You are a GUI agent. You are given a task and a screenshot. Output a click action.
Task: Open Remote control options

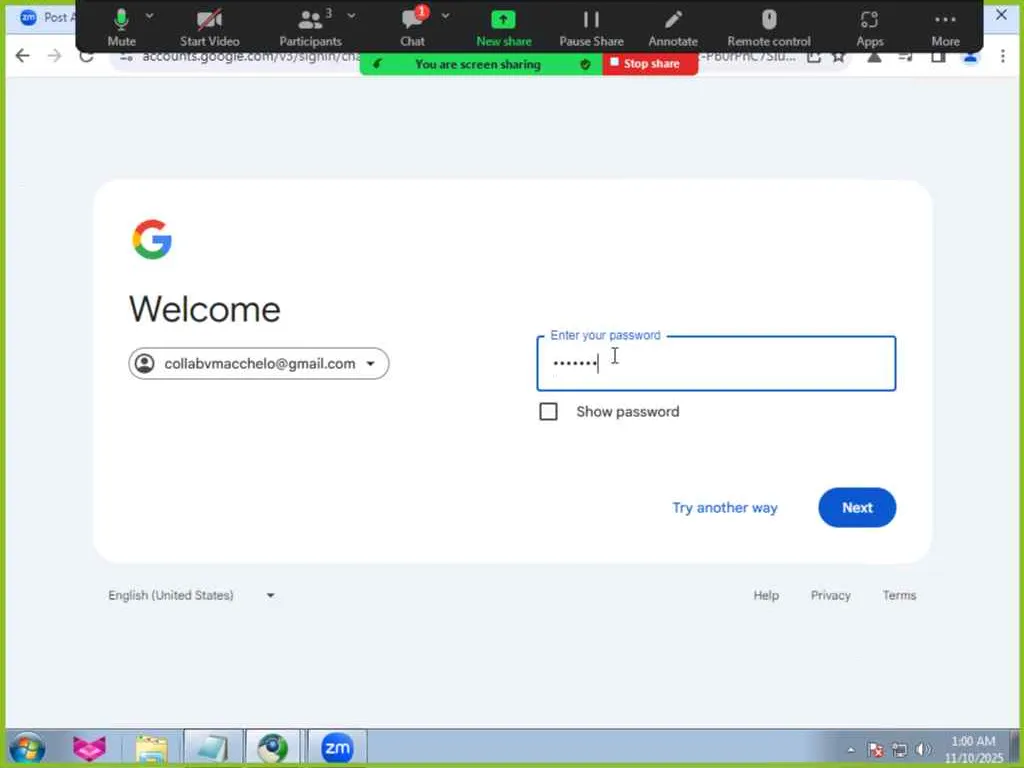coord(769,27)
